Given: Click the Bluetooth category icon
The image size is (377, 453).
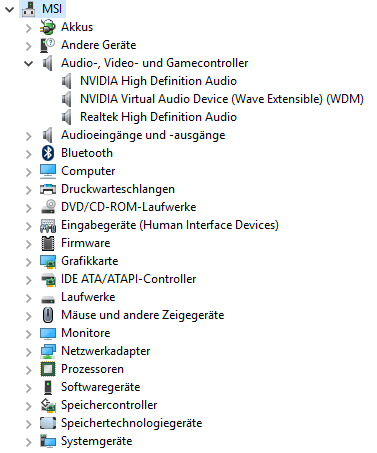Looking at the screenshot, I should (x=48, y=153).
